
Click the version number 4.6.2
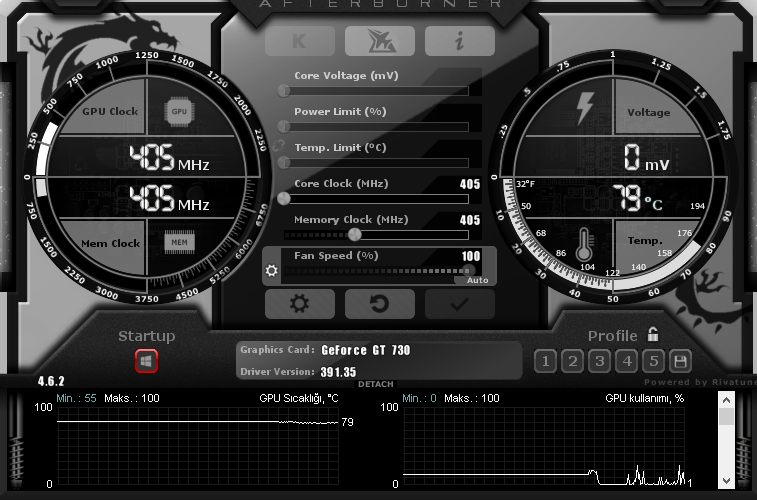(51, 381)
